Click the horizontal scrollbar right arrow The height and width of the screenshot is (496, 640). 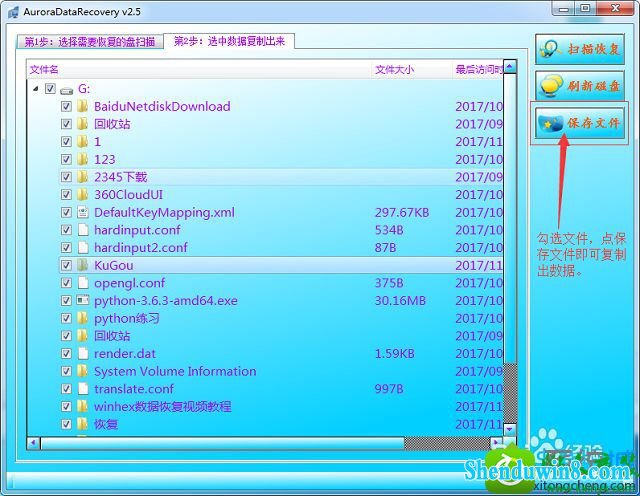496,443
